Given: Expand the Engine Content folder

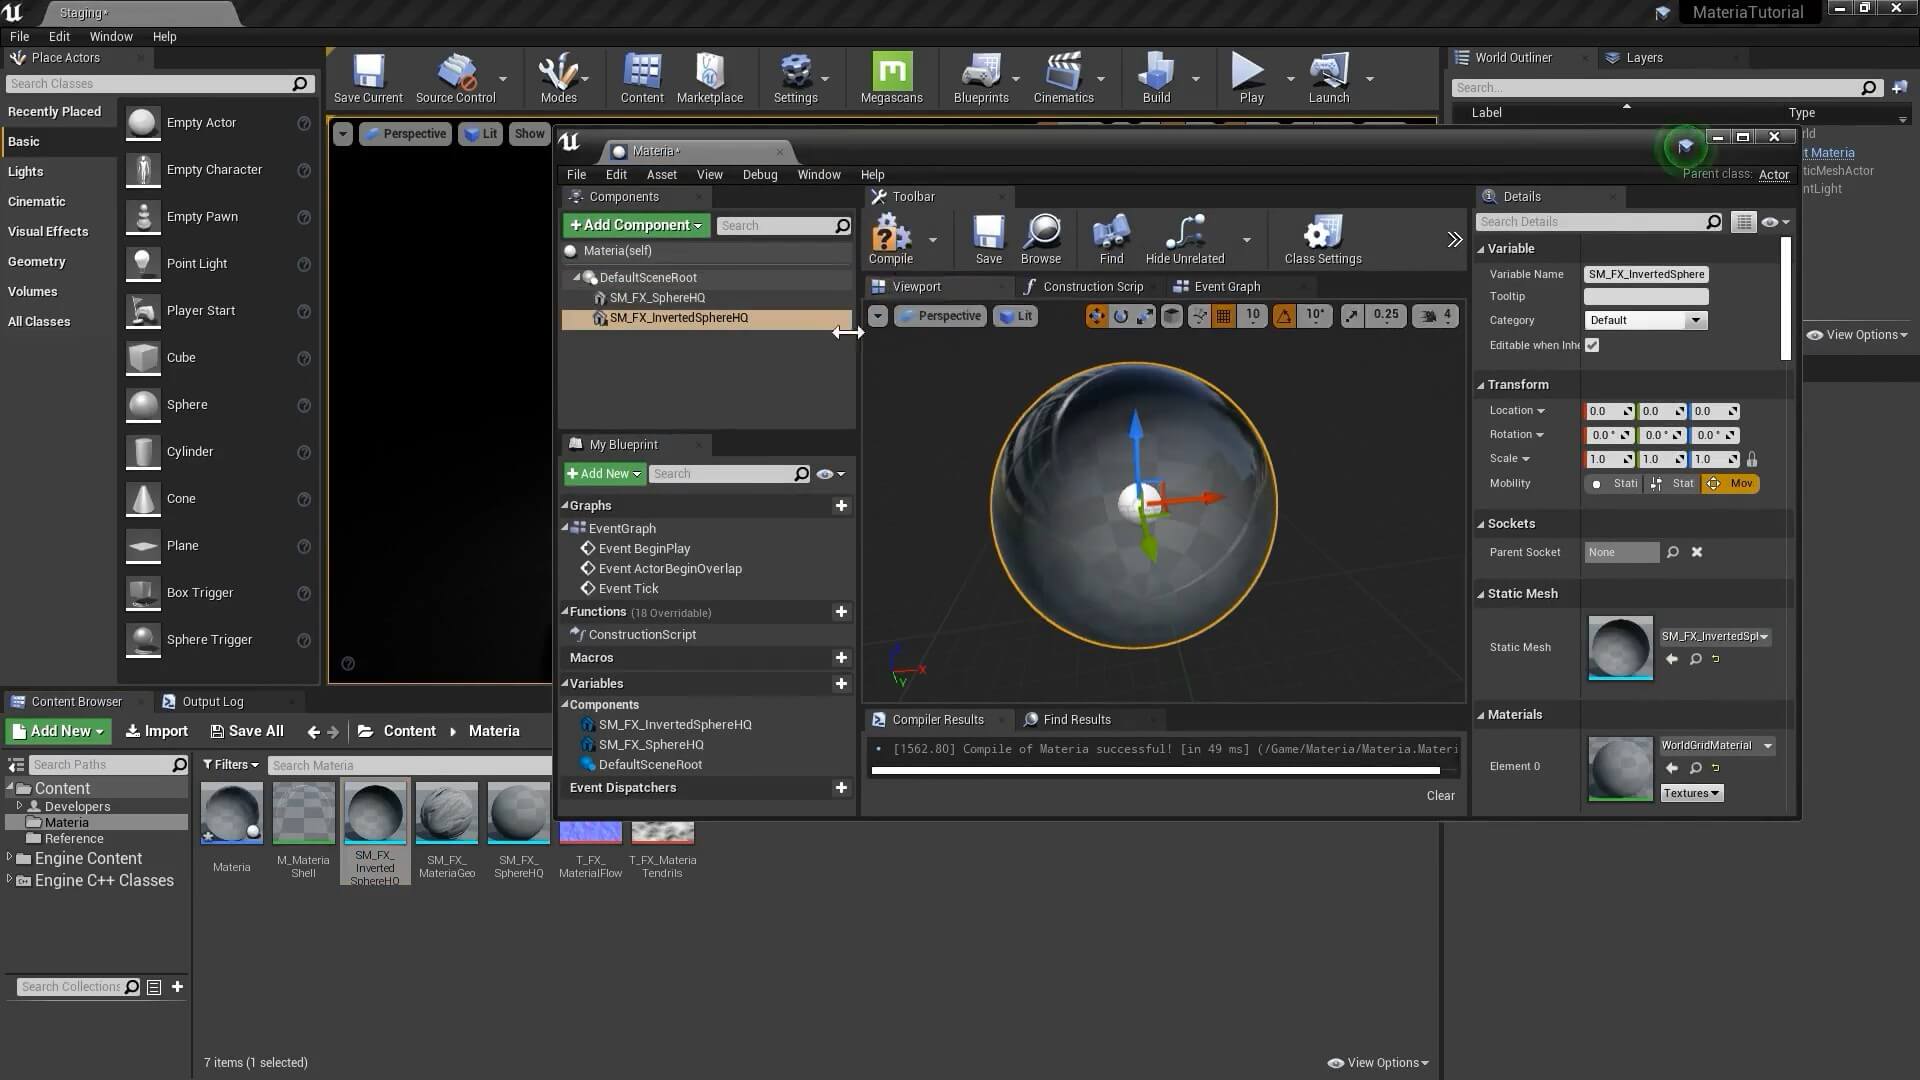Looking at the screenshot, I should pyautogui.click(x=10, y=858).
